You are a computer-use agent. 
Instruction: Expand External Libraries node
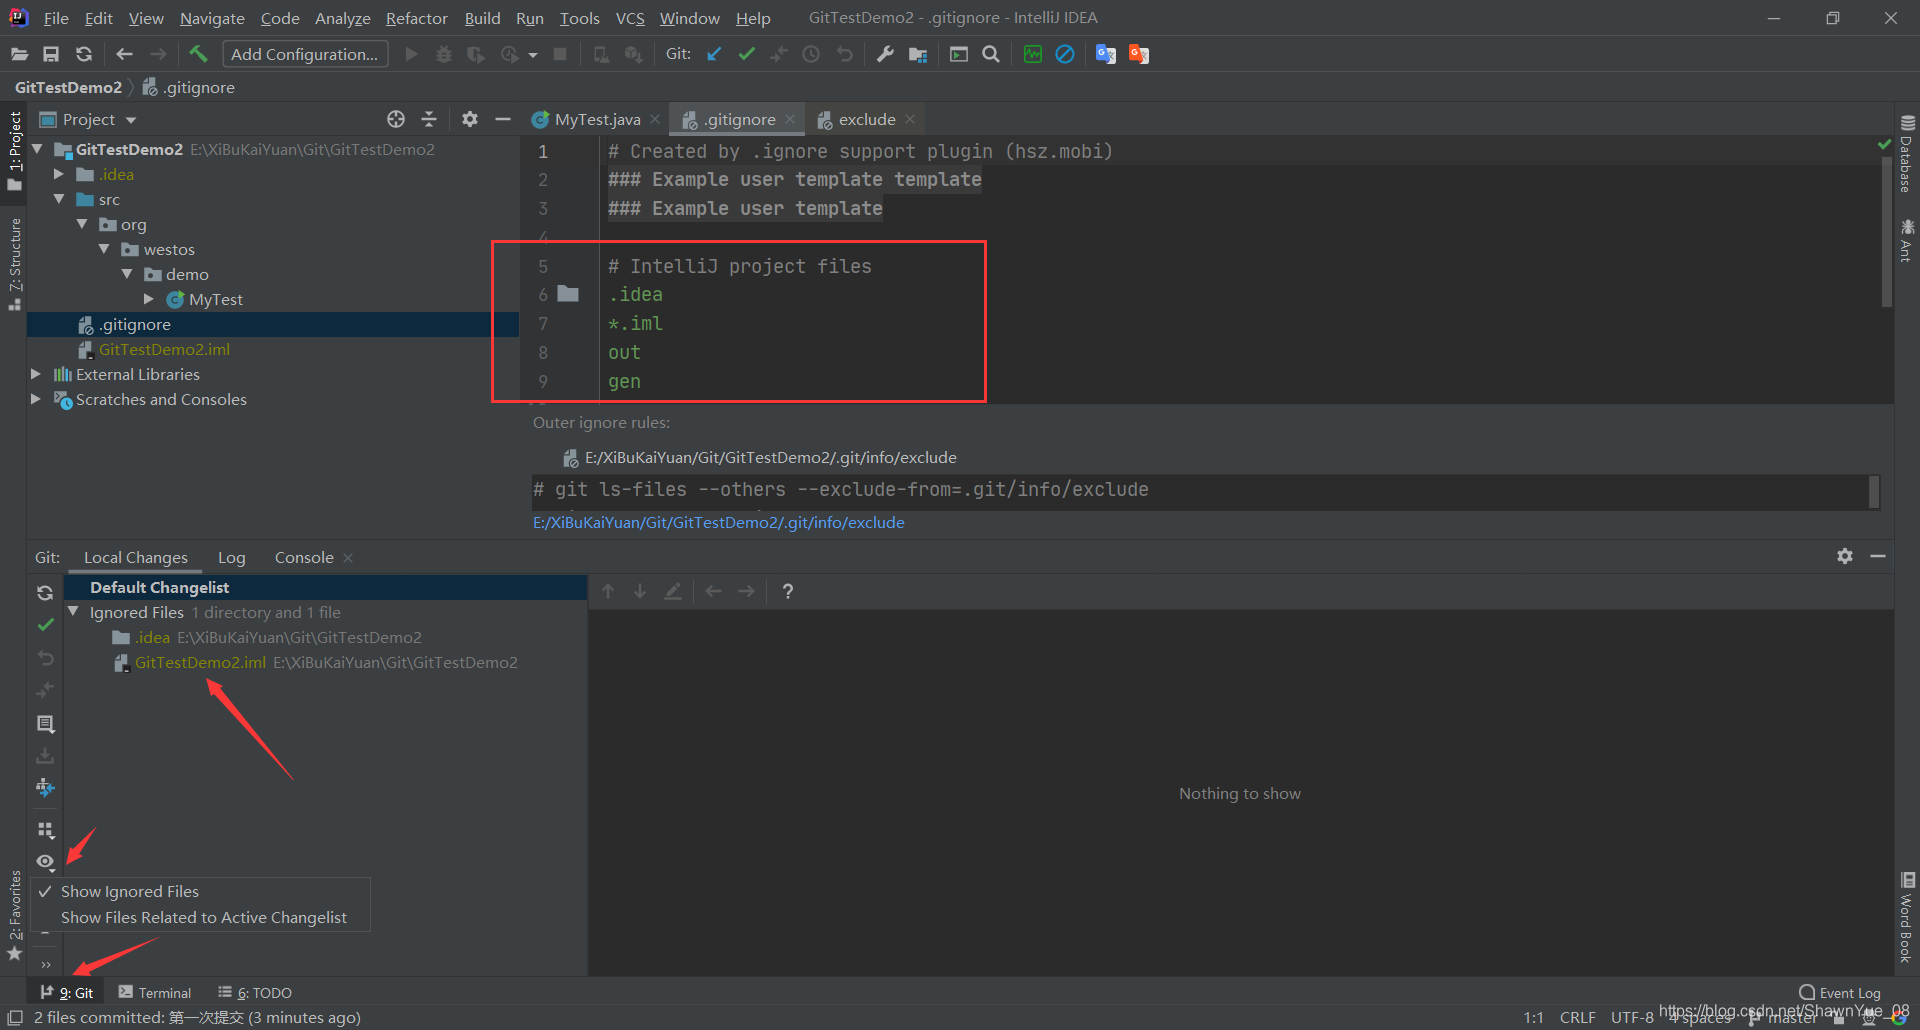36,374
